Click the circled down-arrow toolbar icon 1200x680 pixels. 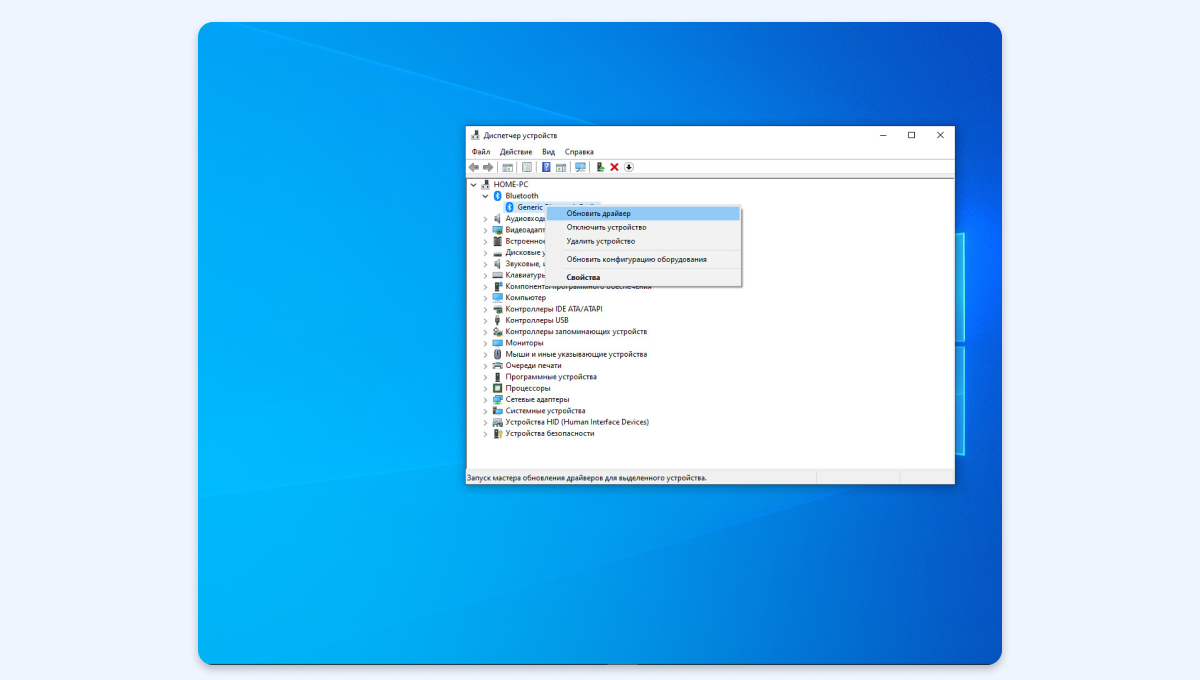(629, 167)
